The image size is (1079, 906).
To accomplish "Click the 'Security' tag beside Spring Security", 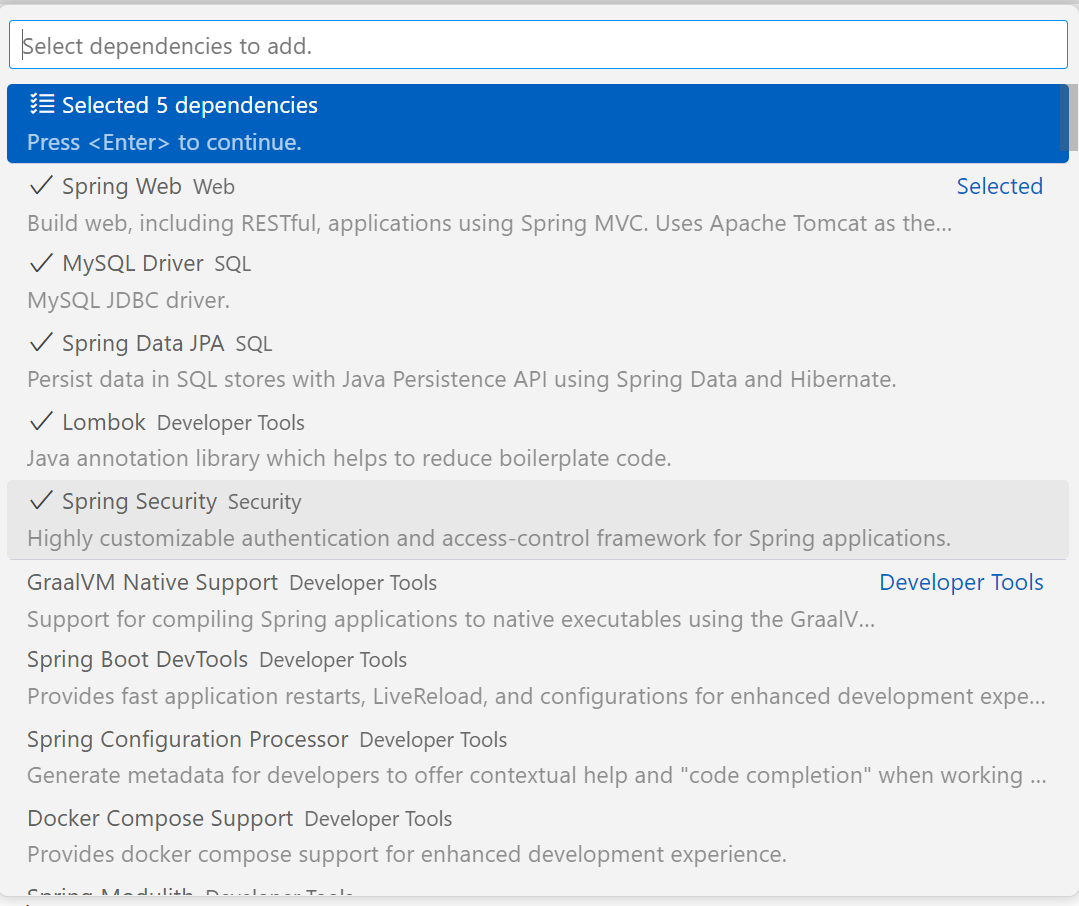I will pos(264,503).
